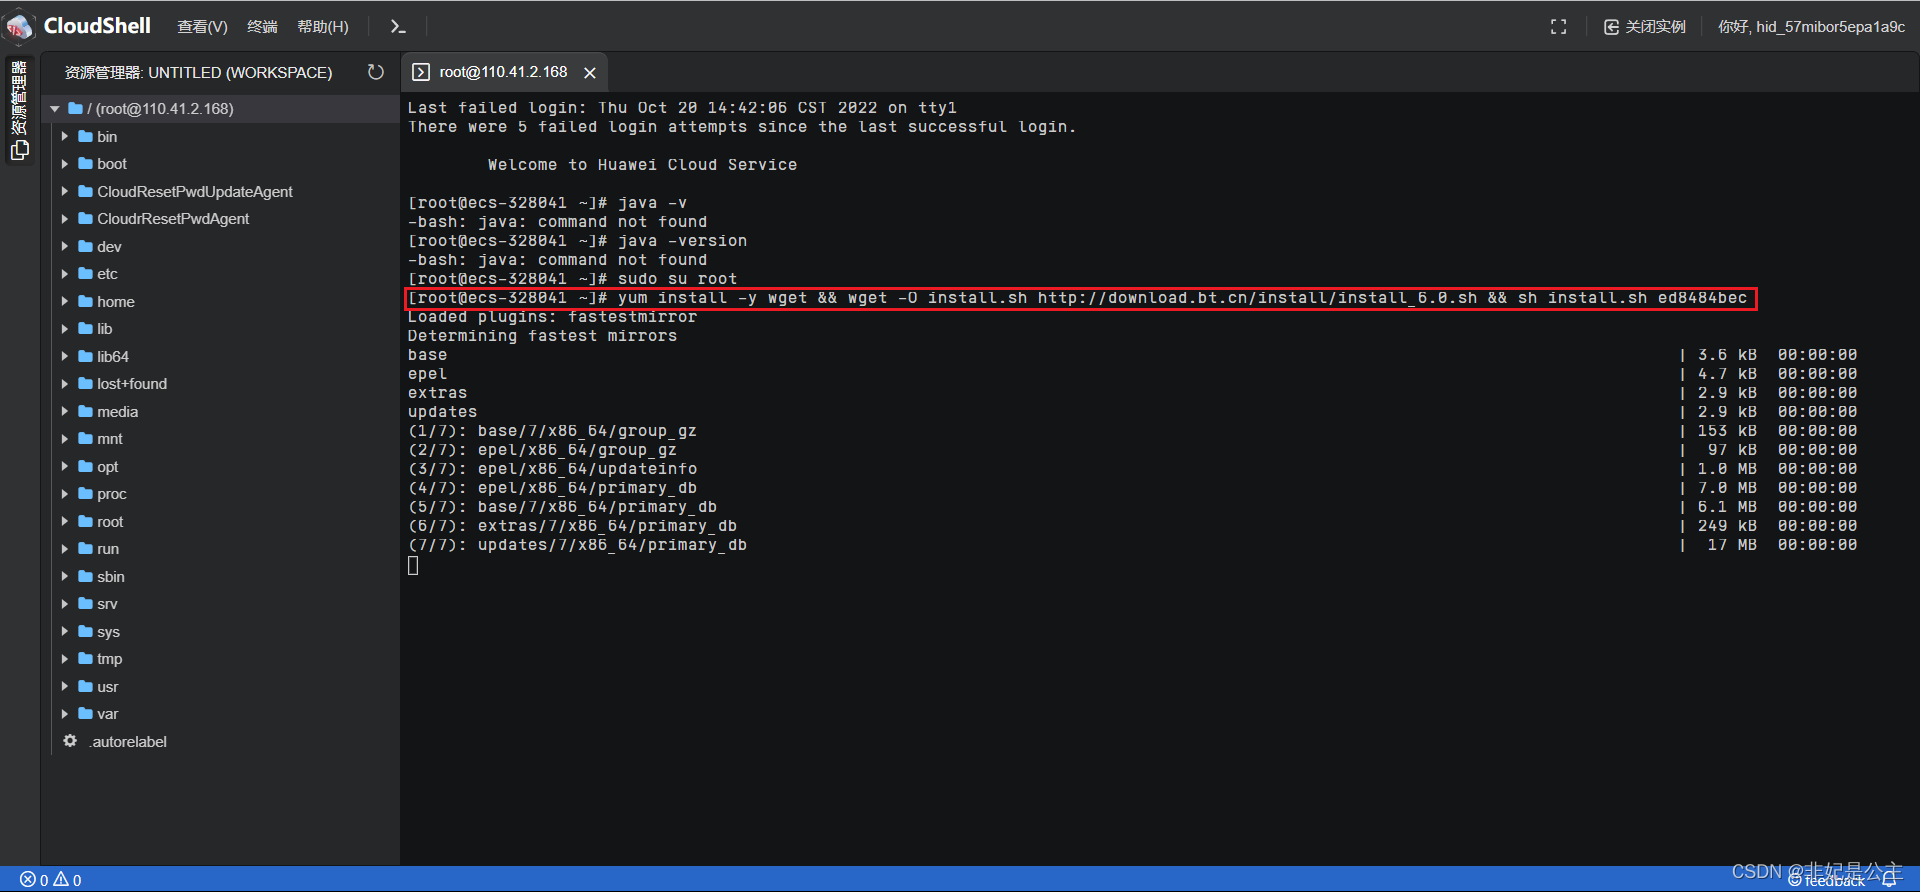Click the warning count icon in status bar

[61, 880]
